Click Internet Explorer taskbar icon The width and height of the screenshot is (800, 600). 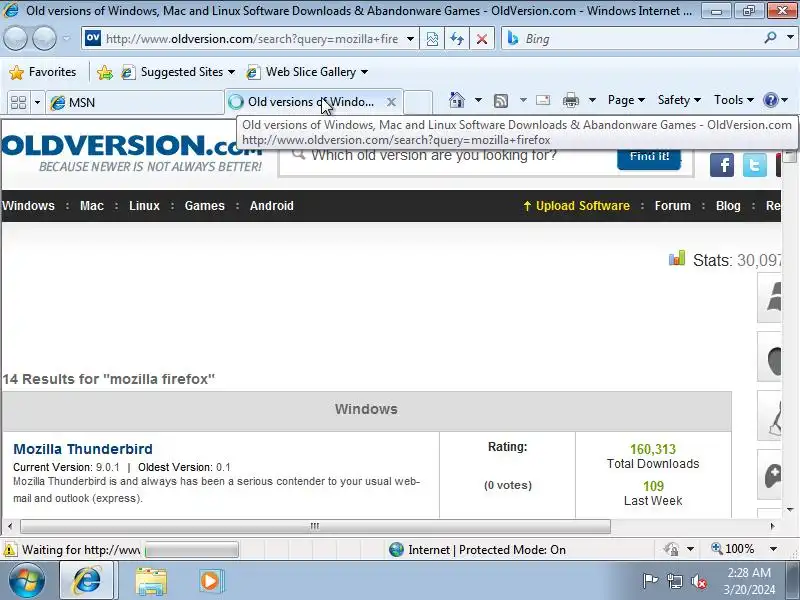[x=87, y=580]
